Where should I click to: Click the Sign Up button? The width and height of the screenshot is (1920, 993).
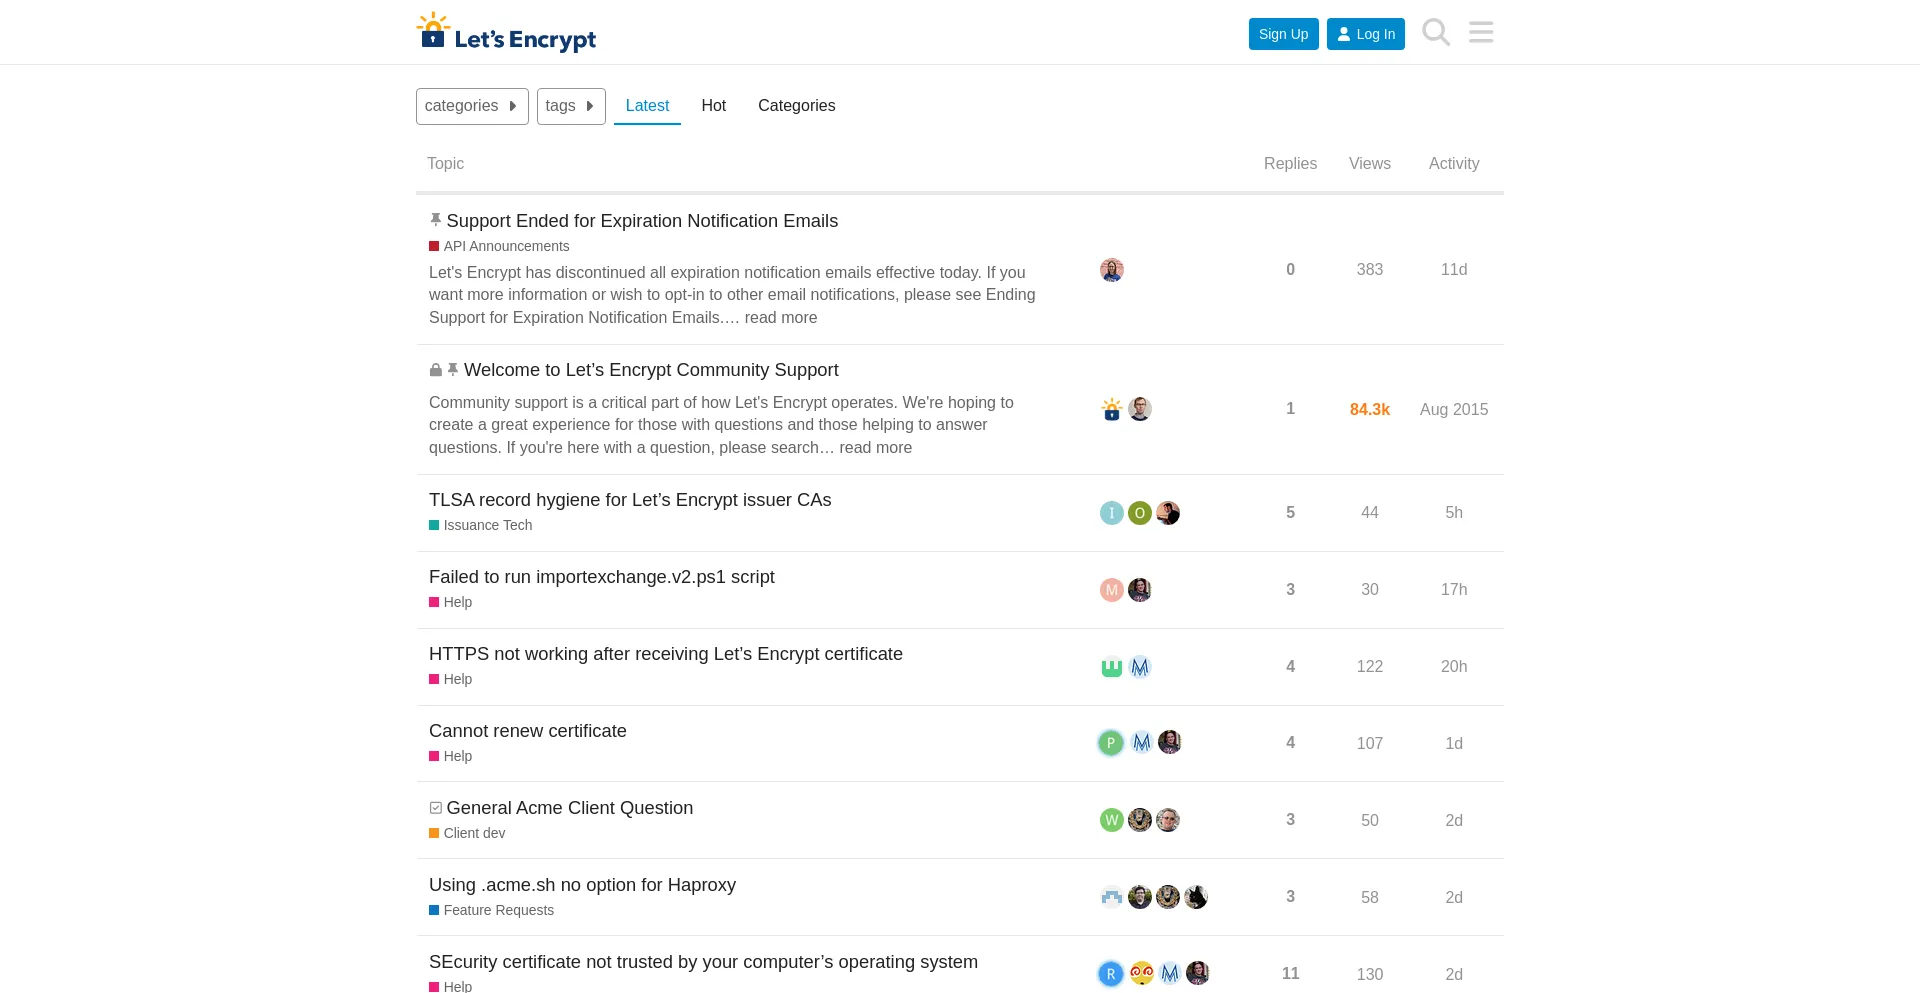point(1283,34)
